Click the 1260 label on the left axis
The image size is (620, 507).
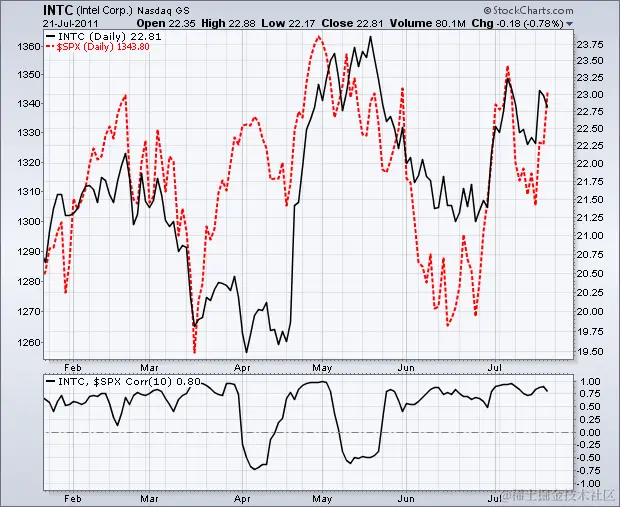tap(28, 342)
